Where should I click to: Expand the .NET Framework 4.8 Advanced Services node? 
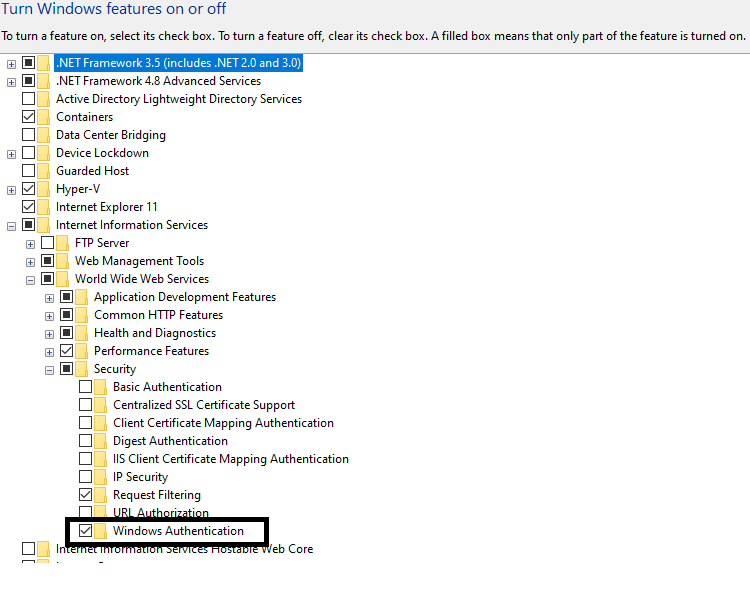click(11, 82)
